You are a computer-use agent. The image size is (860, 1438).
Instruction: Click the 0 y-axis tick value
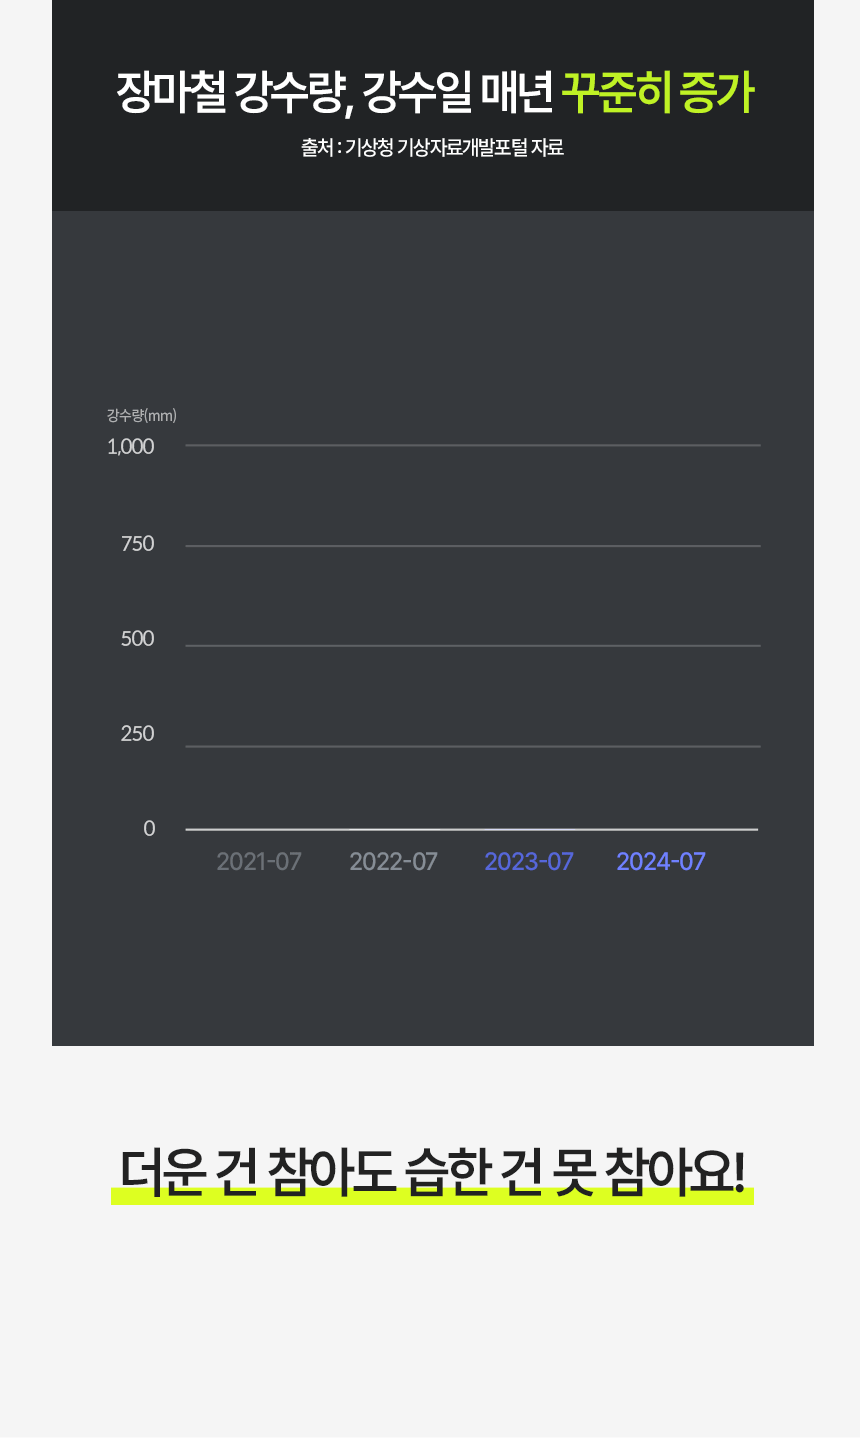click(x=149, y=828)
